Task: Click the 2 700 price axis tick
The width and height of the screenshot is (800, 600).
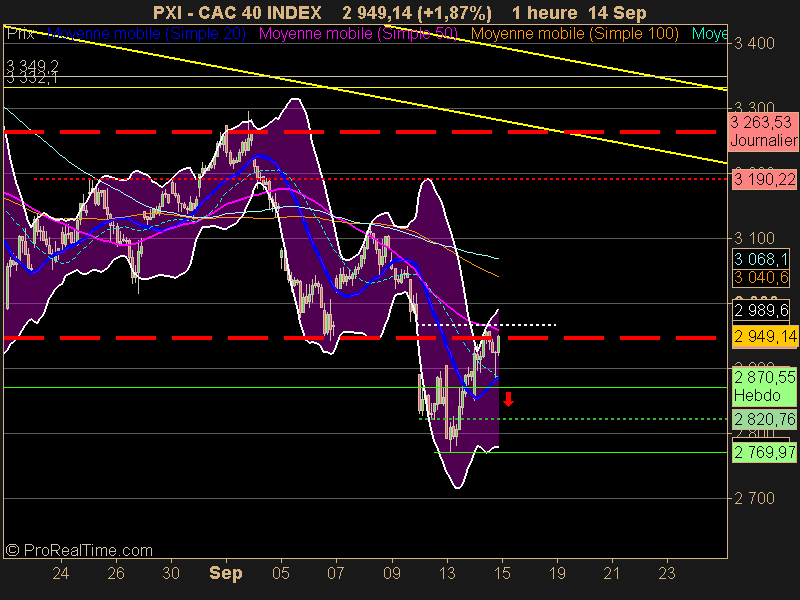Action: coord(754,498)
